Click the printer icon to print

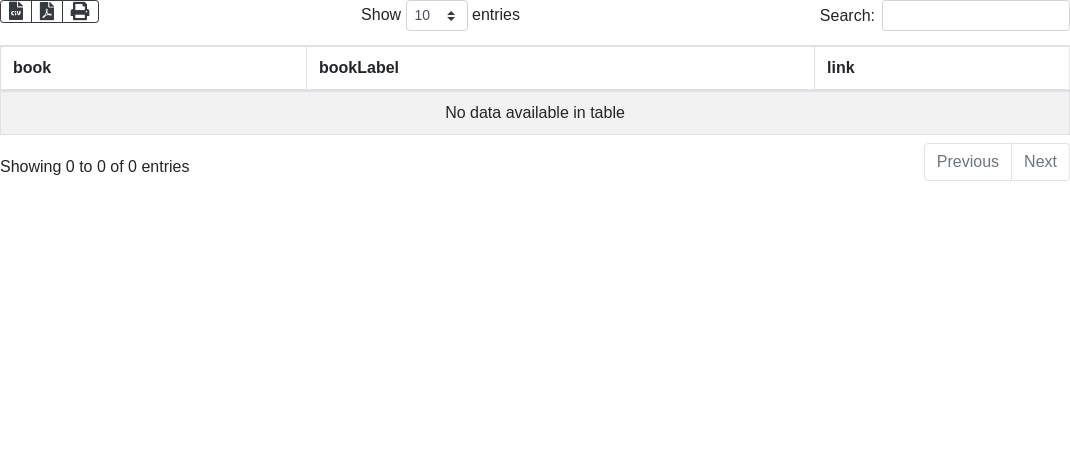(80, 11)
